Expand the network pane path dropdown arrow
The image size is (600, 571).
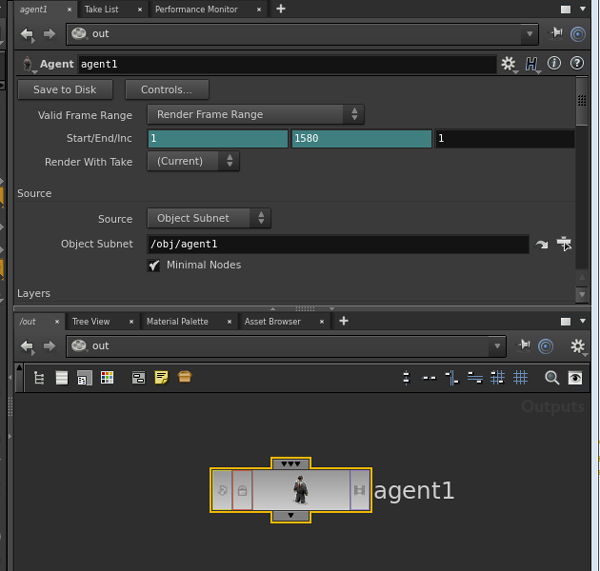(497, 346)
